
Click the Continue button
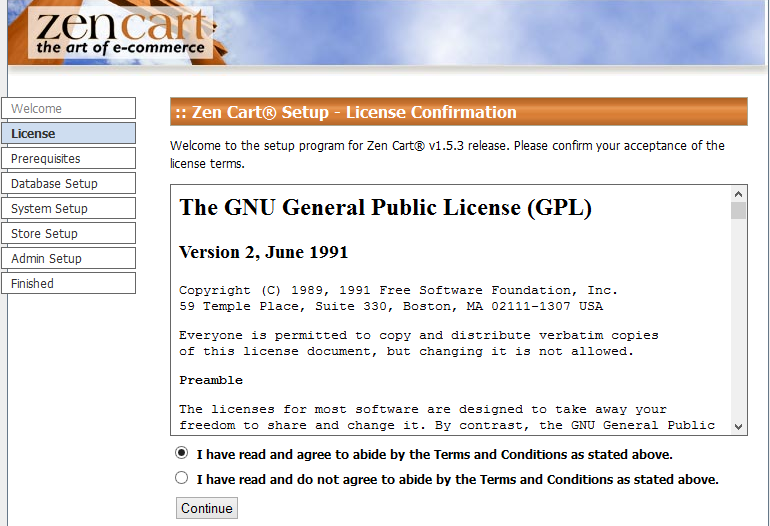(x=207, y=508)
